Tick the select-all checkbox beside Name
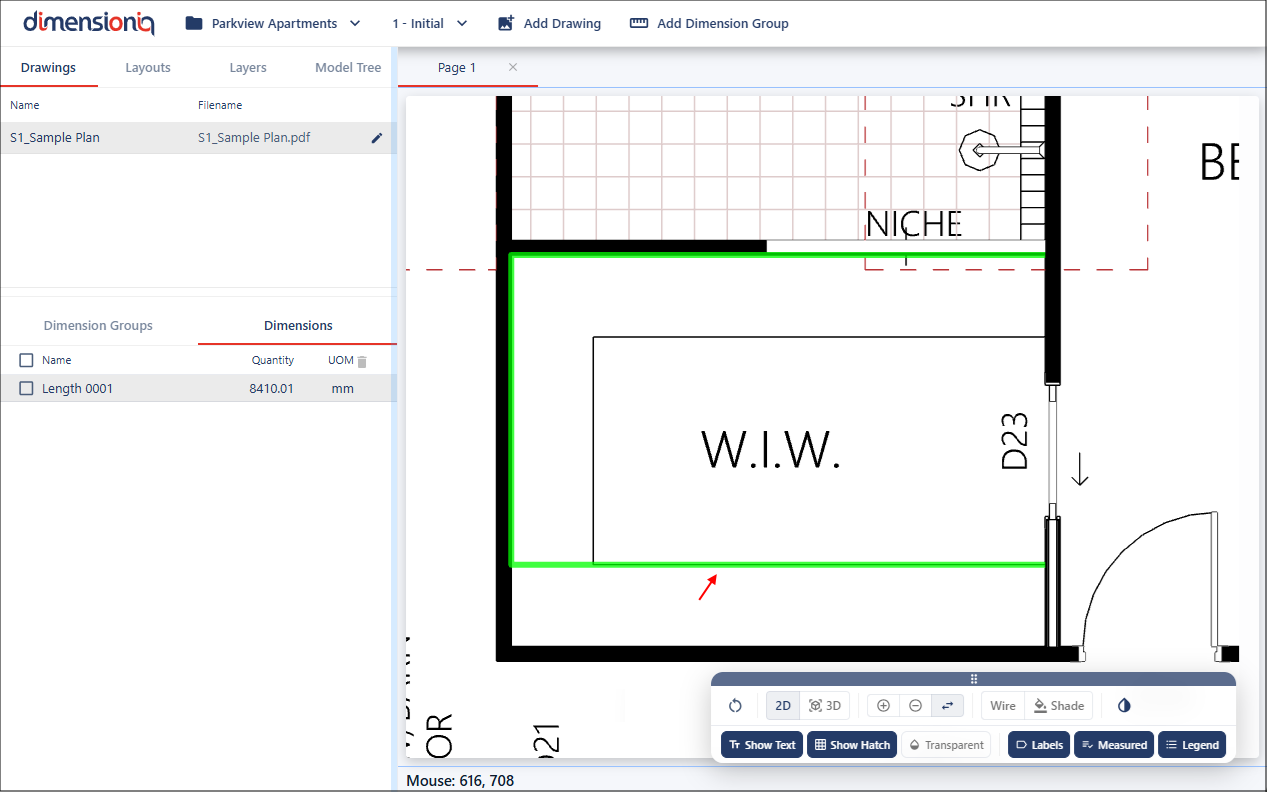The height and width of the screenshot is (792, 1267). click(27, 361)
